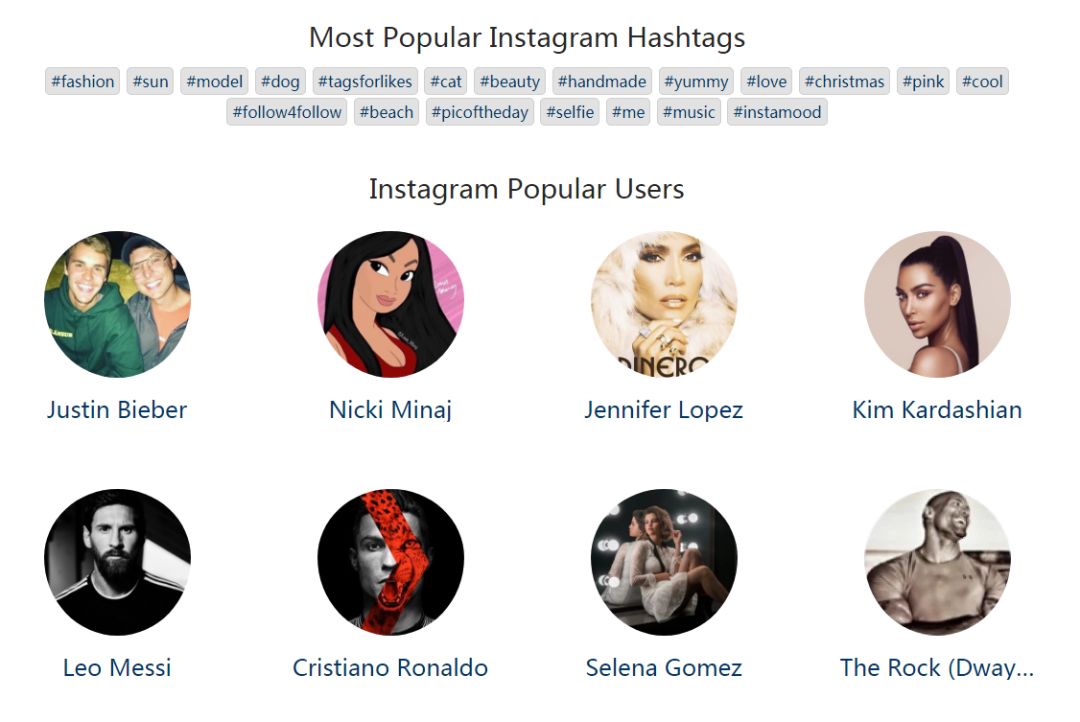The height and width of the screenshot is (722, 1080).
Task: Click Nicki Minaj's cartoon avatar
Action: [x=390, y=304]
